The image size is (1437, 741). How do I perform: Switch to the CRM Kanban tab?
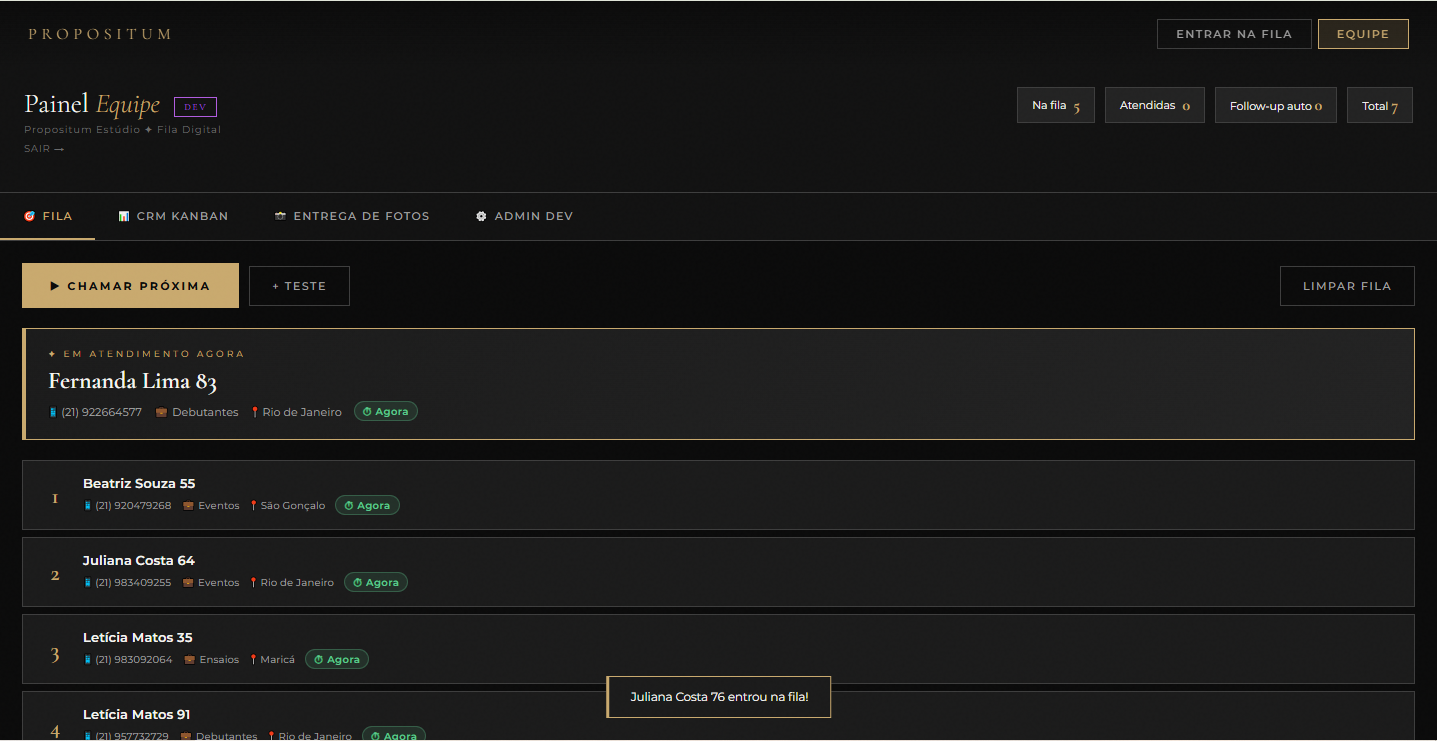click(173, 216)
